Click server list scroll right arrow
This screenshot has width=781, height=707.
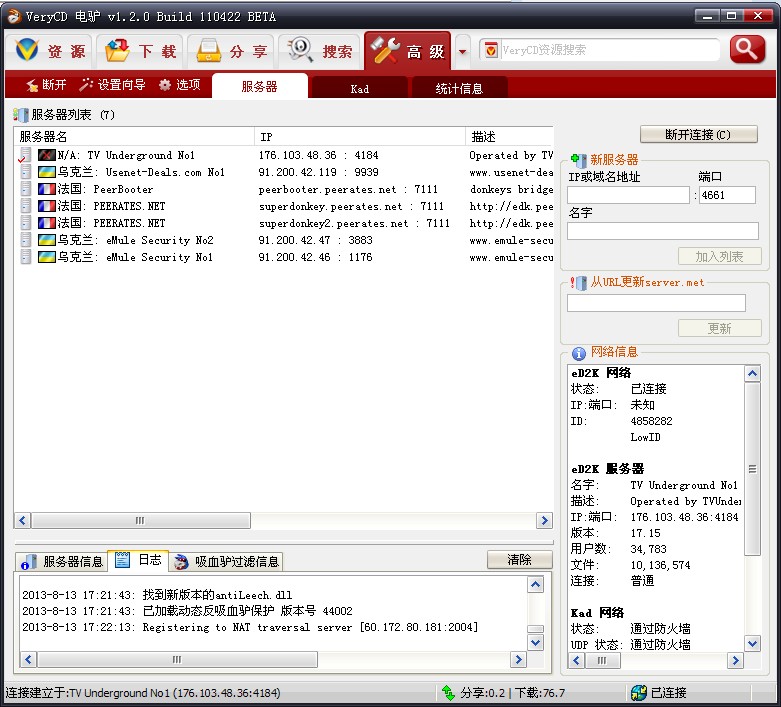coord(544,521)
